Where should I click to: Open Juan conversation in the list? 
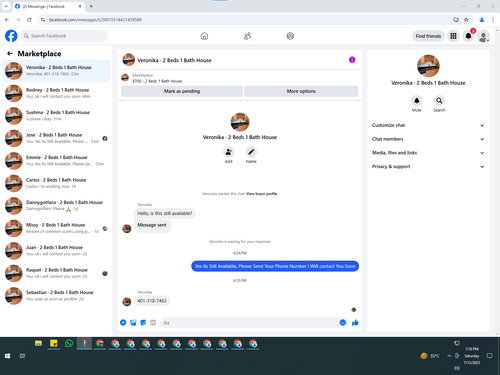click(x=56, y=250)
